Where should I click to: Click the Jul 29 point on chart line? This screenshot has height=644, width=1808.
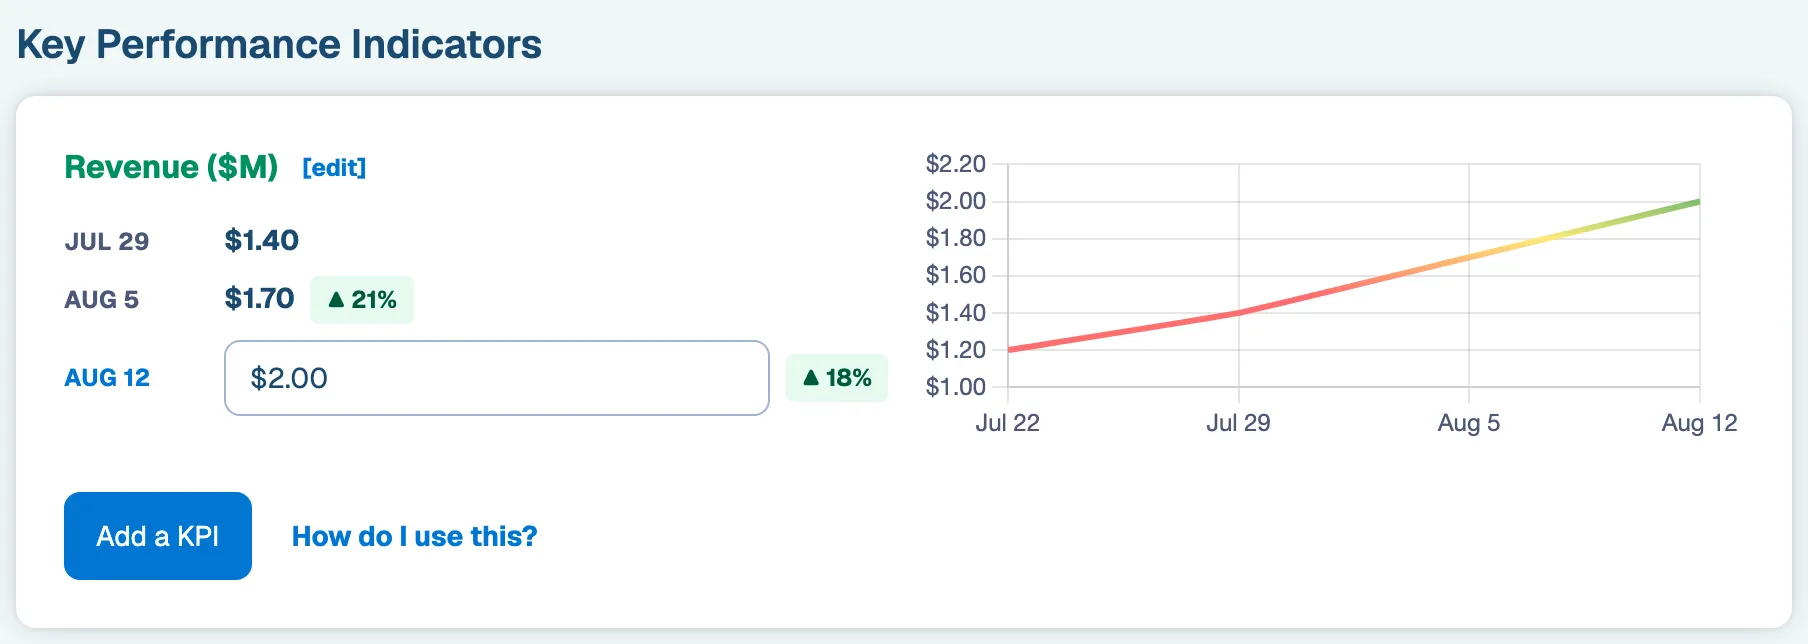tap(1239, 313)
